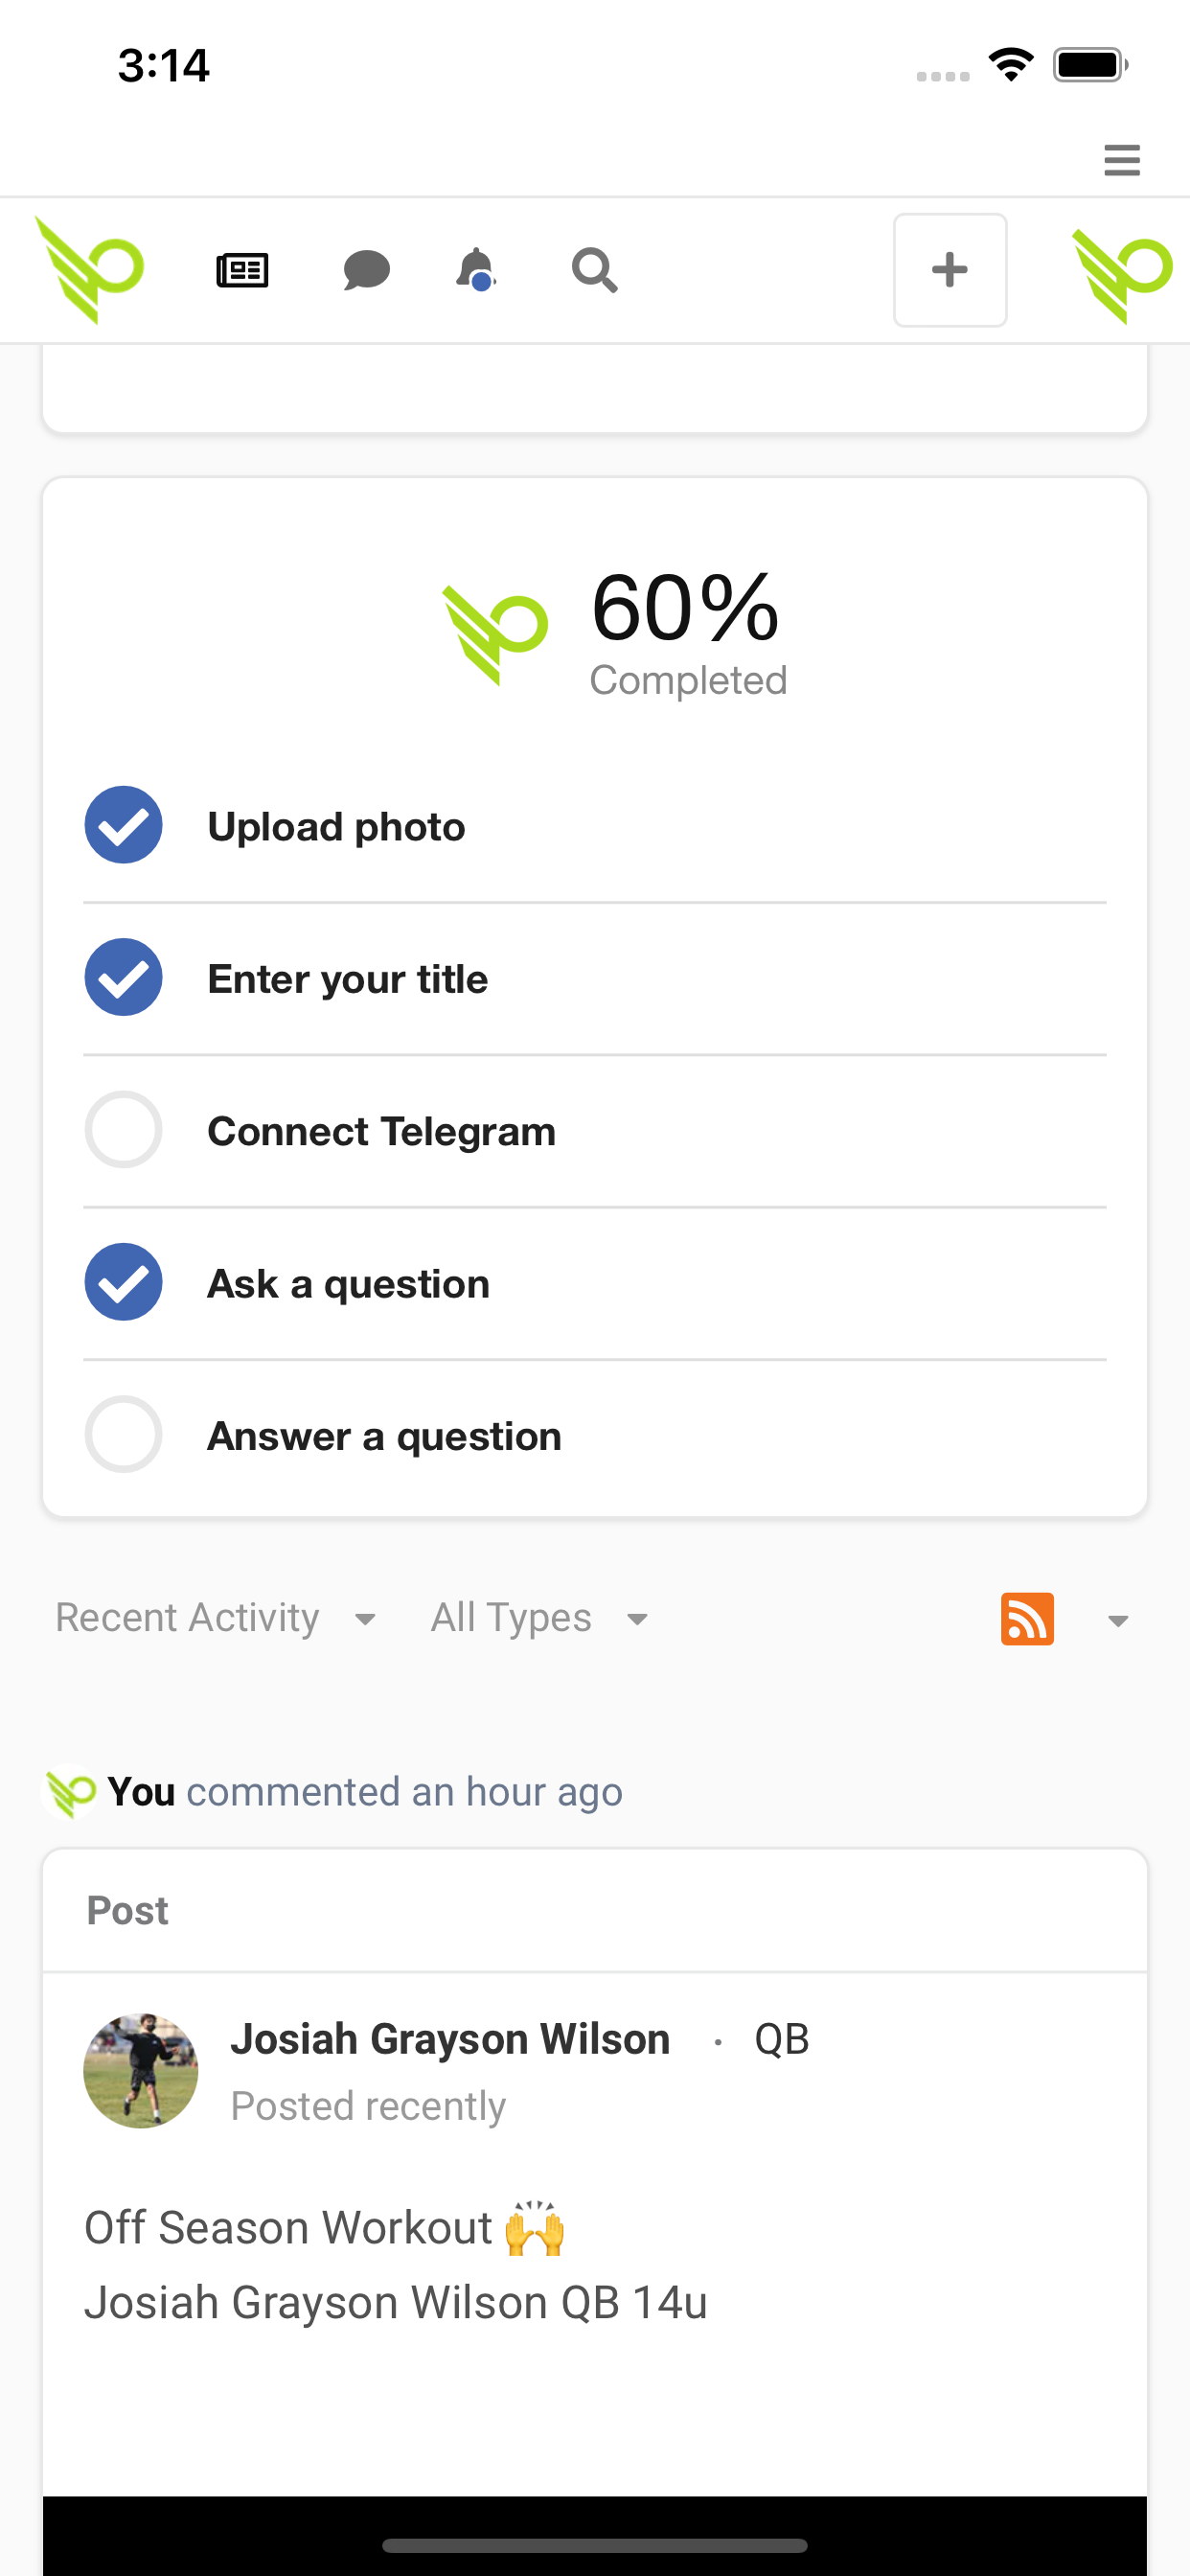Toggle the Answer a question circle
The width and height of the screenshot is (1190, 2576).
[123, 1434]
